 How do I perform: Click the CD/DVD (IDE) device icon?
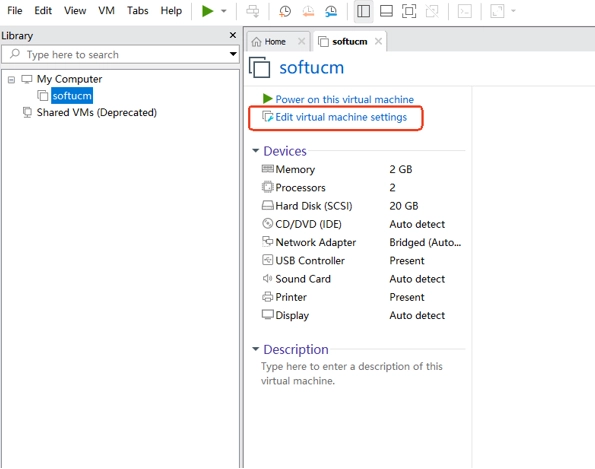click(268, 223)
